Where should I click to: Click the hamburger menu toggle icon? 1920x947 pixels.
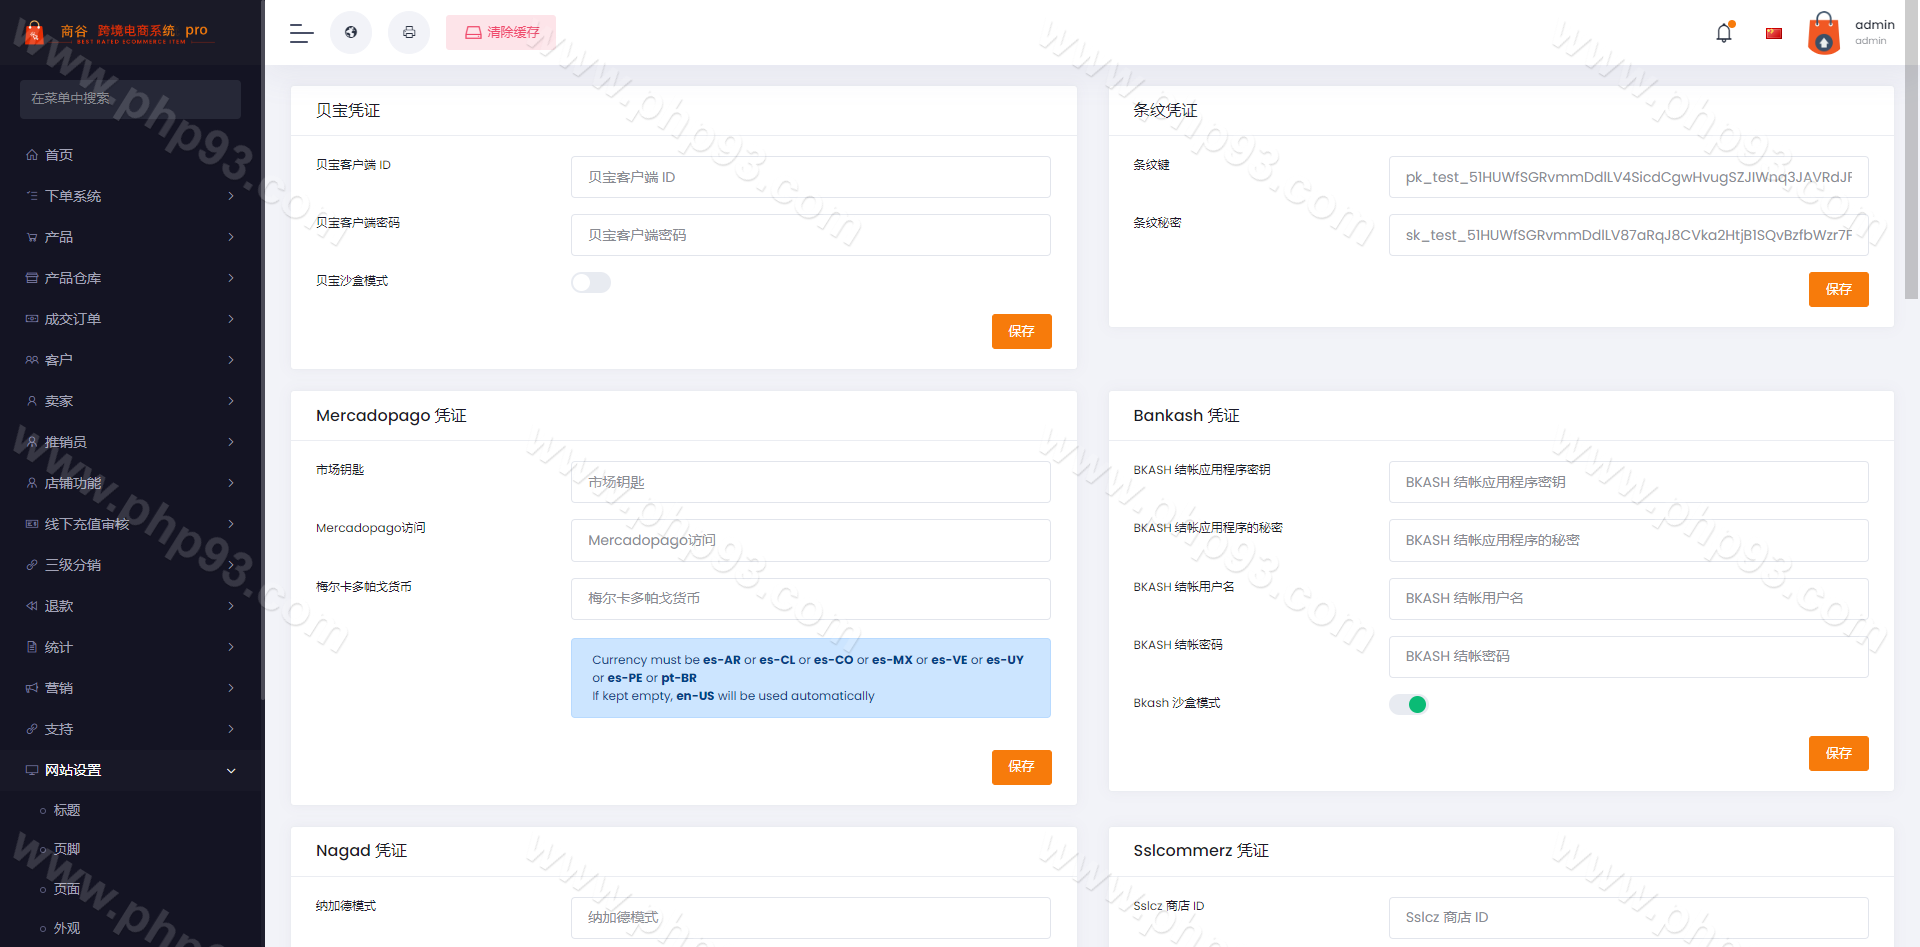[x=301, y=33]
